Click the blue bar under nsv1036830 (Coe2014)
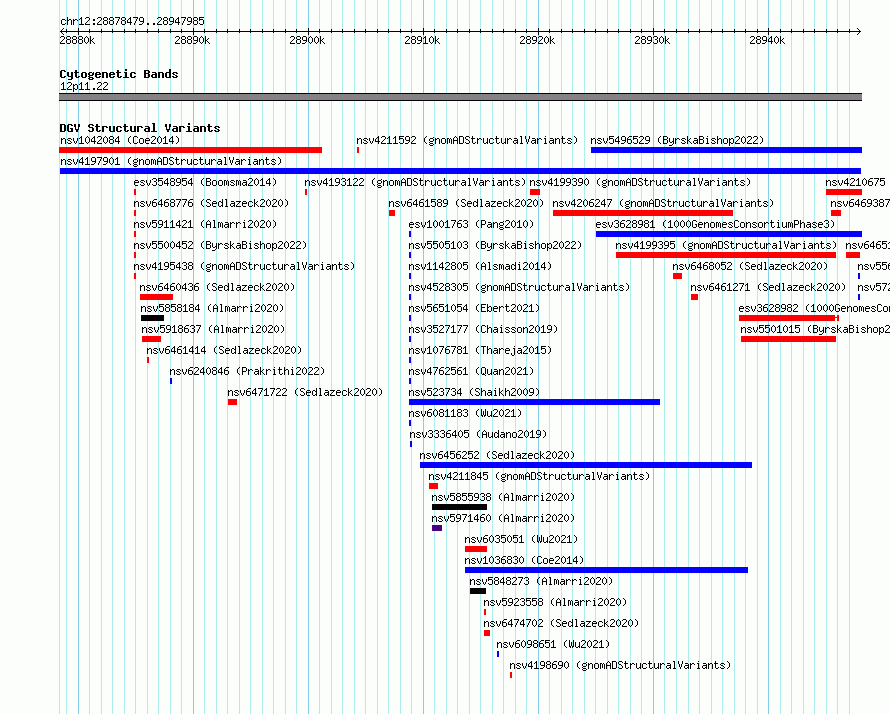Screen dimensions: 890x714 pos(606,570)
